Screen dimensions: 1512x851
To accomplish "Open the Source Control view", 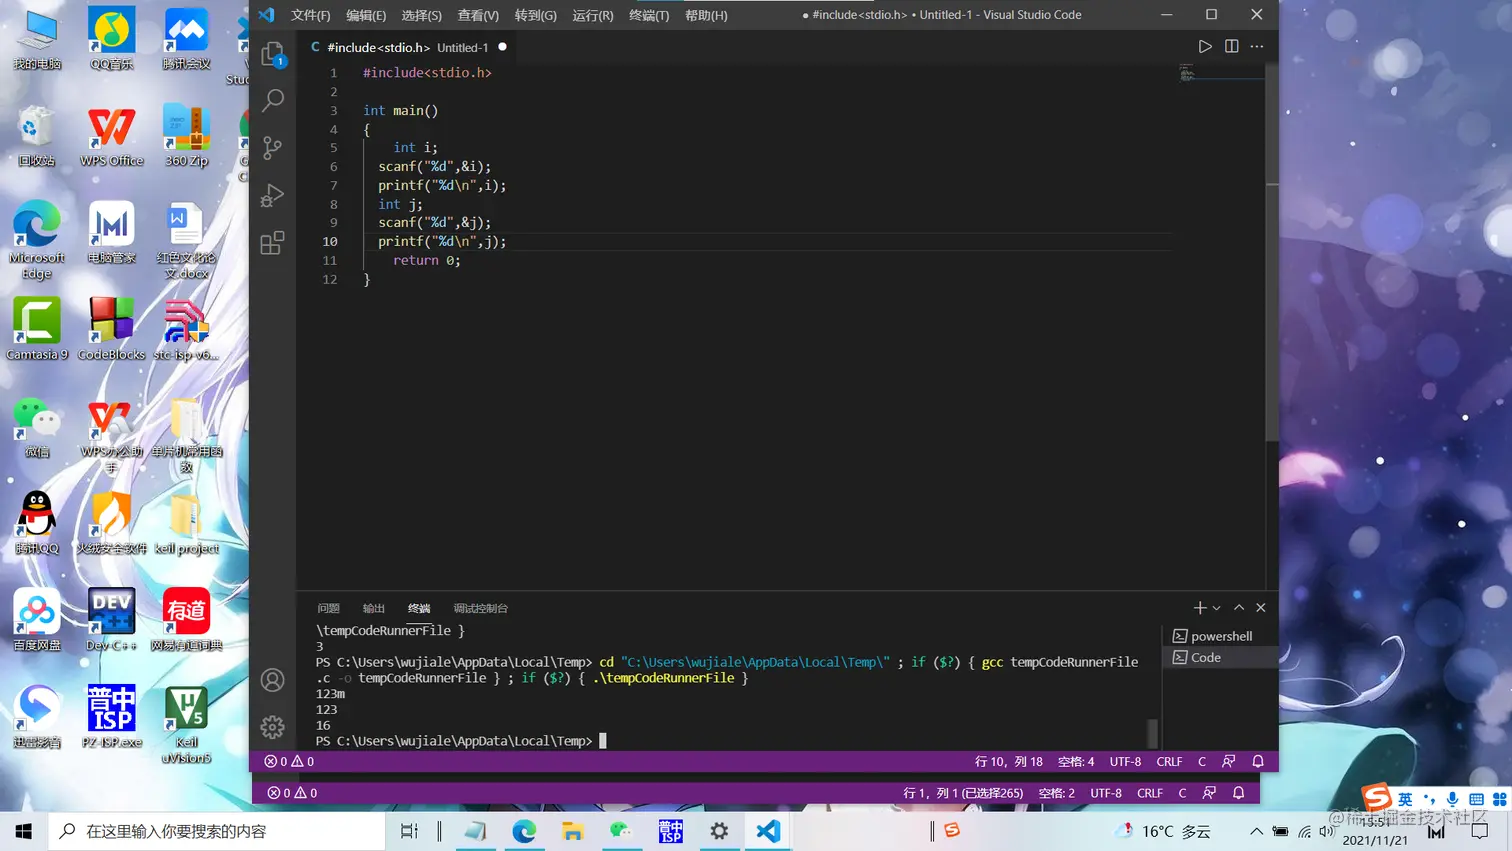I will click(272, 148).
